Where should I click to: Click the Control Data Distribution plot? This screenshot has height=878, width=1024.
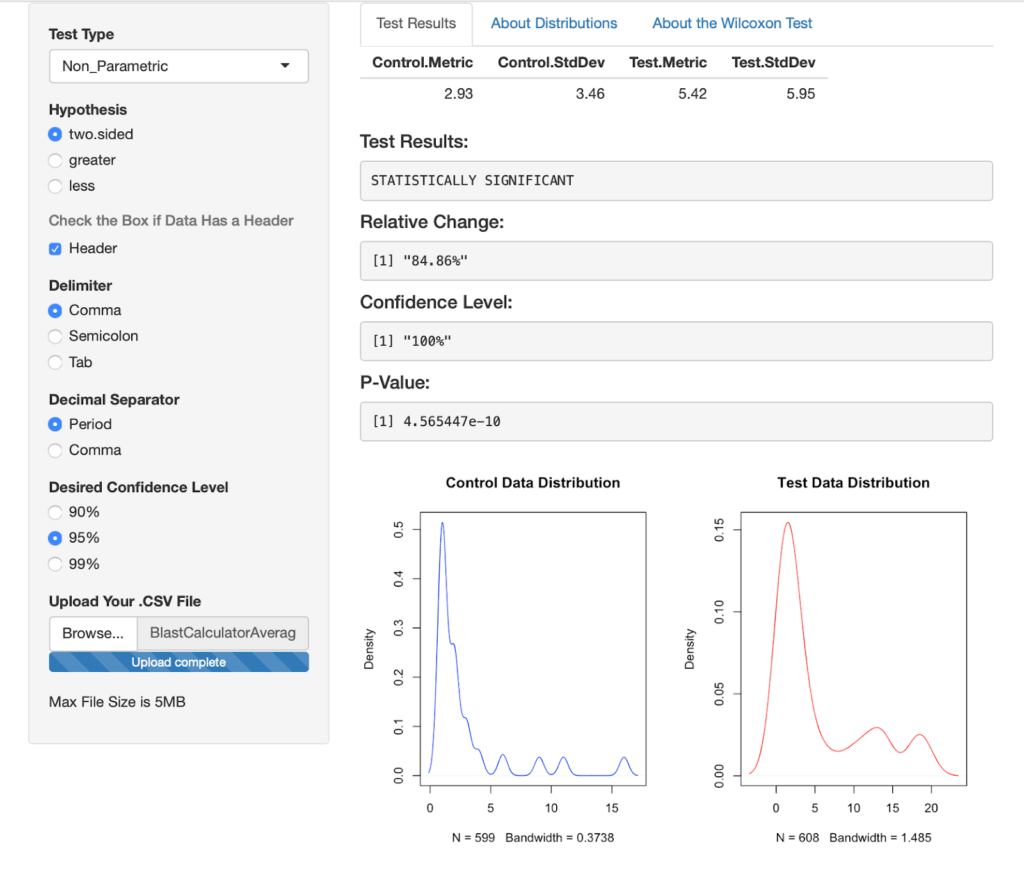532,650
